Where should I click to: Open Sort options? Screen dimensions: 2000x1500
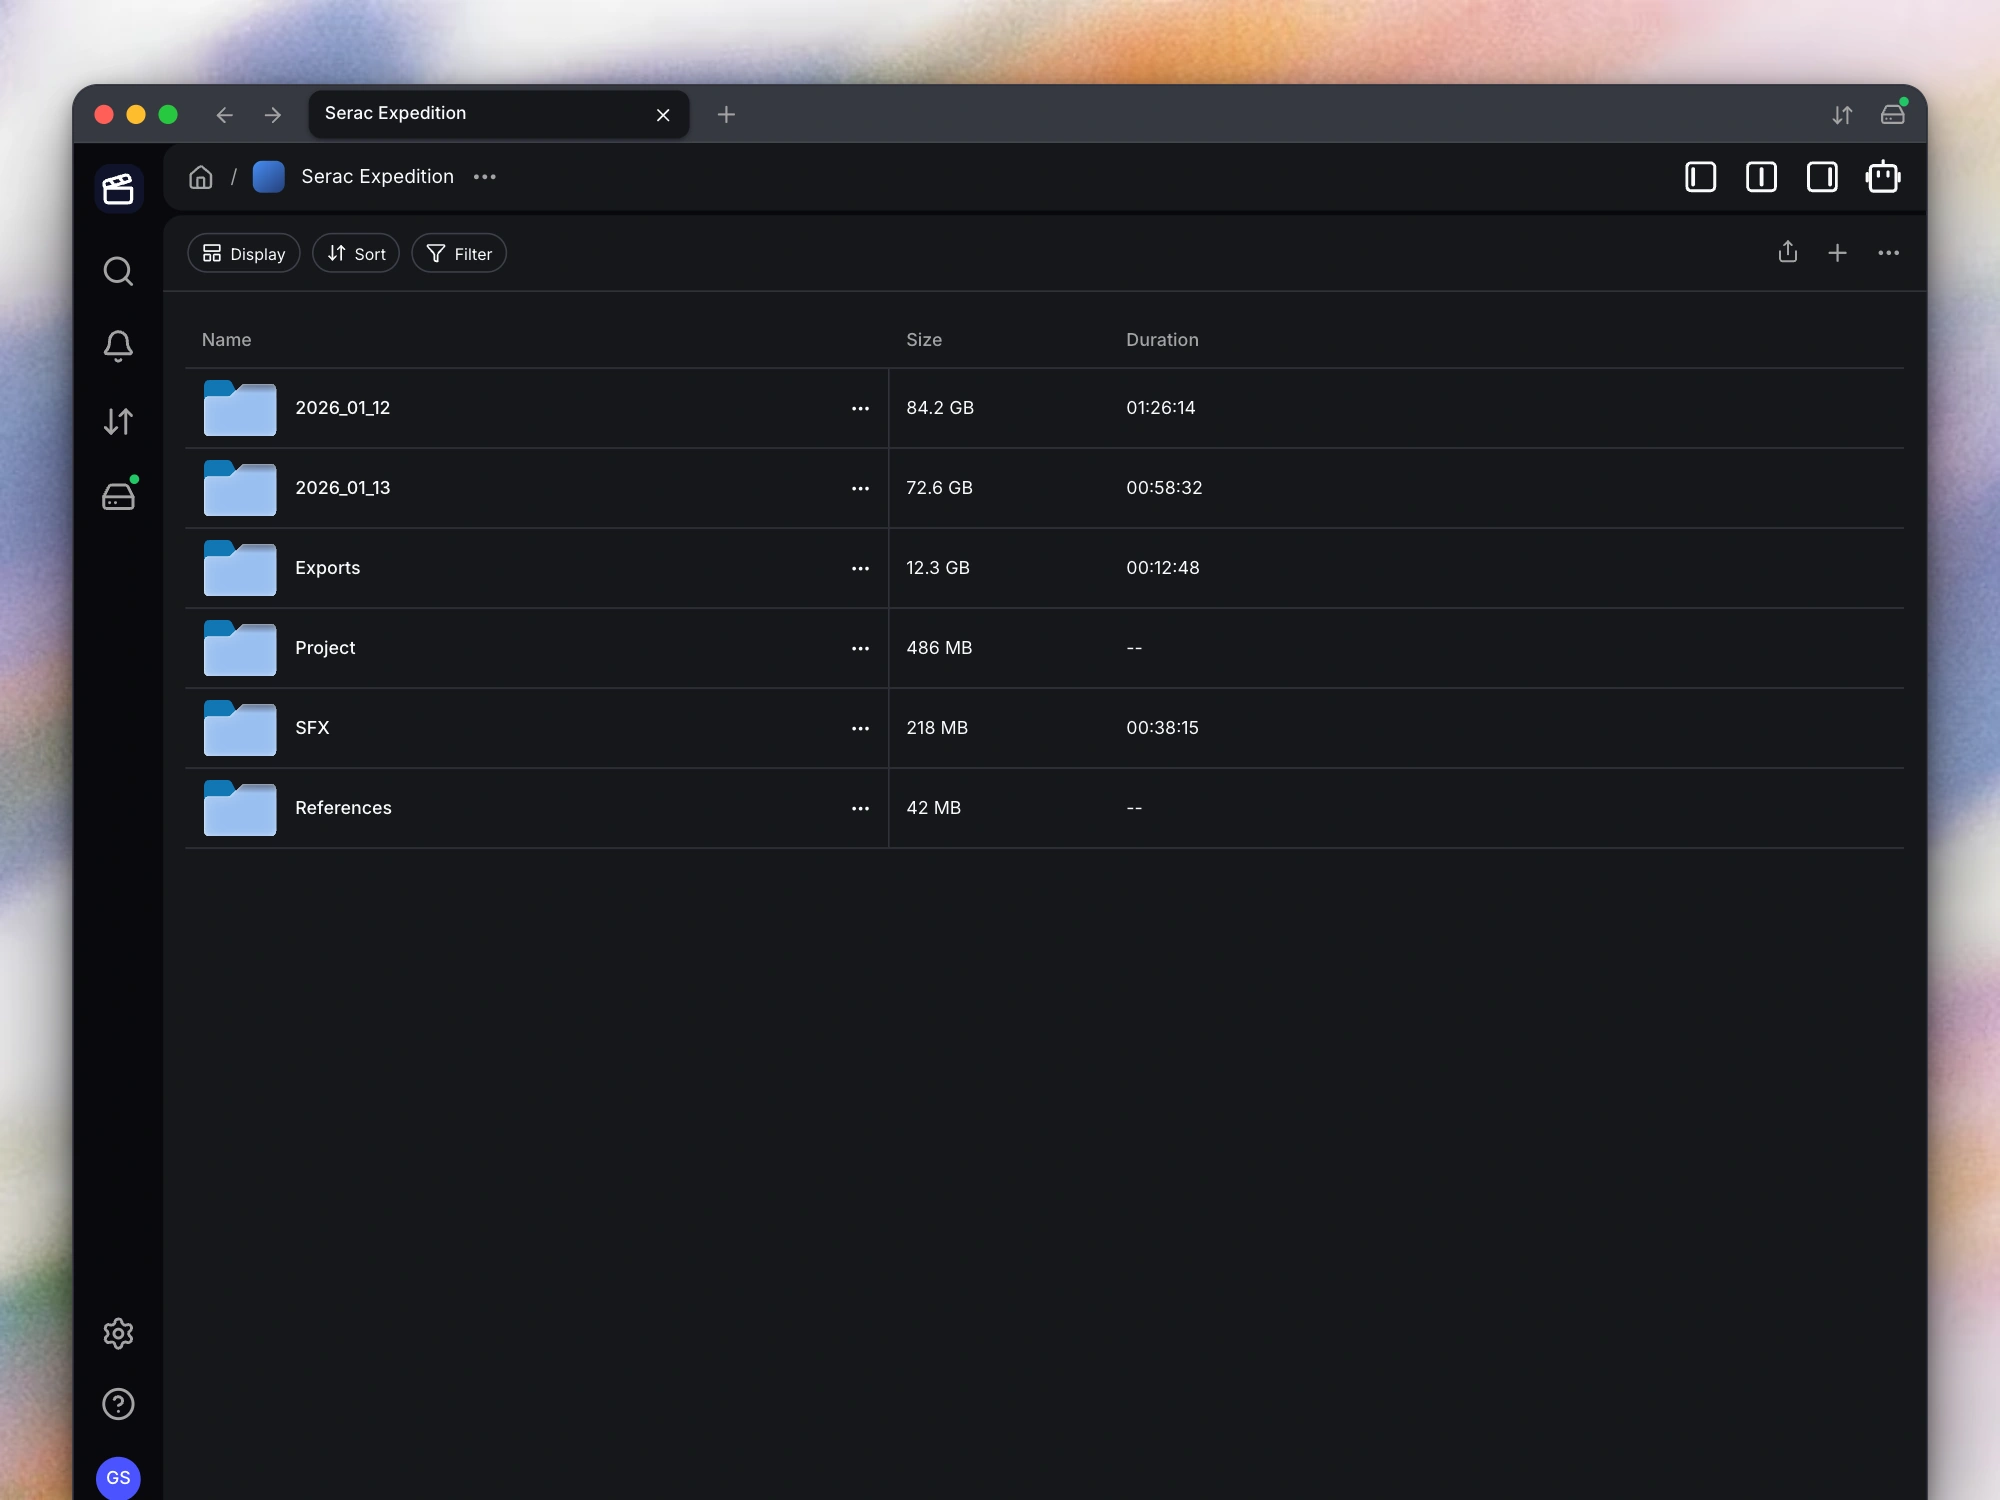pyautogui.click(x=356, y=253)
